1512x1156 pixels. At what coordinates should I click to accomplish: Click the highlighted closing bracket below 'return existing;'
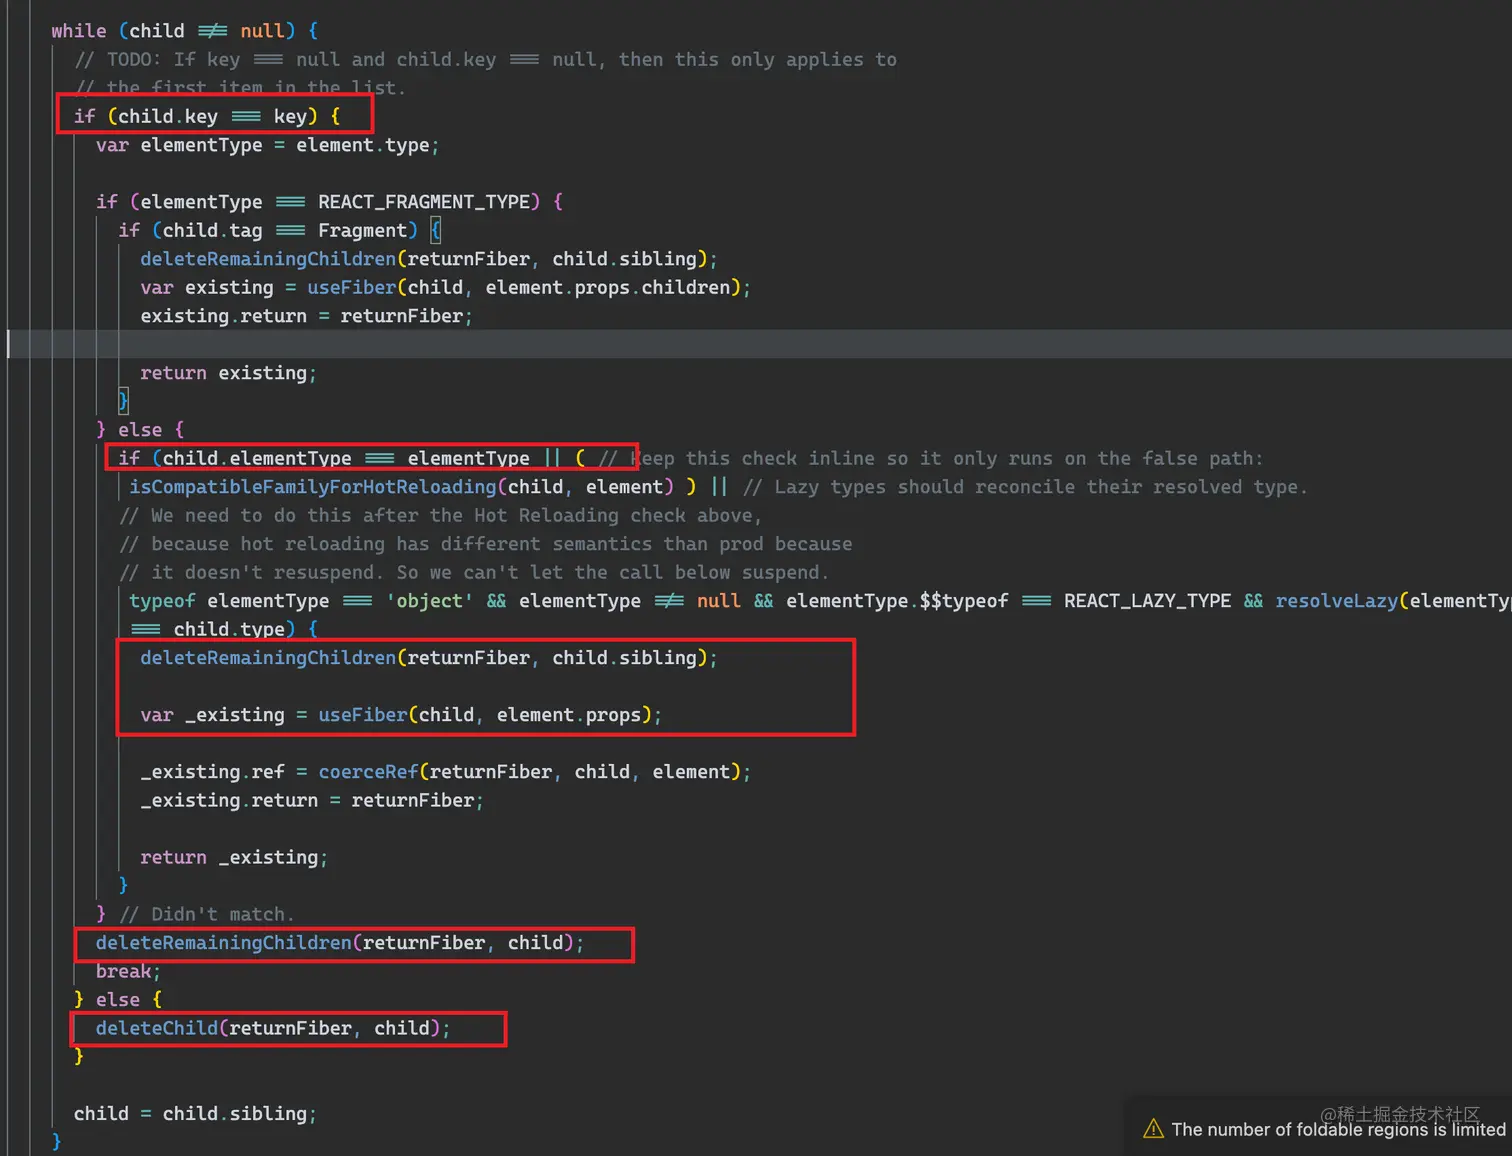tap(123, 402)
